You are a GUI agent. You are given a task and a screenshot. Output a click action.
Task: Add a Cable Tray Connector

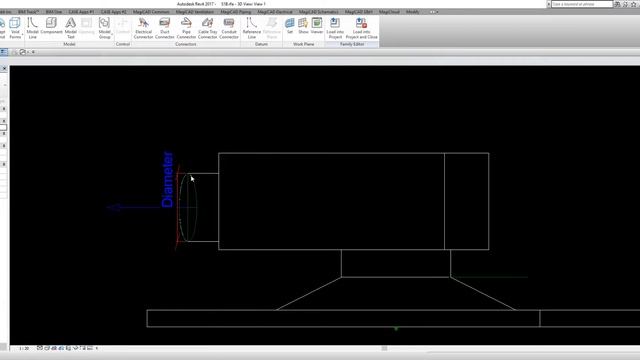tap(207, 28)
